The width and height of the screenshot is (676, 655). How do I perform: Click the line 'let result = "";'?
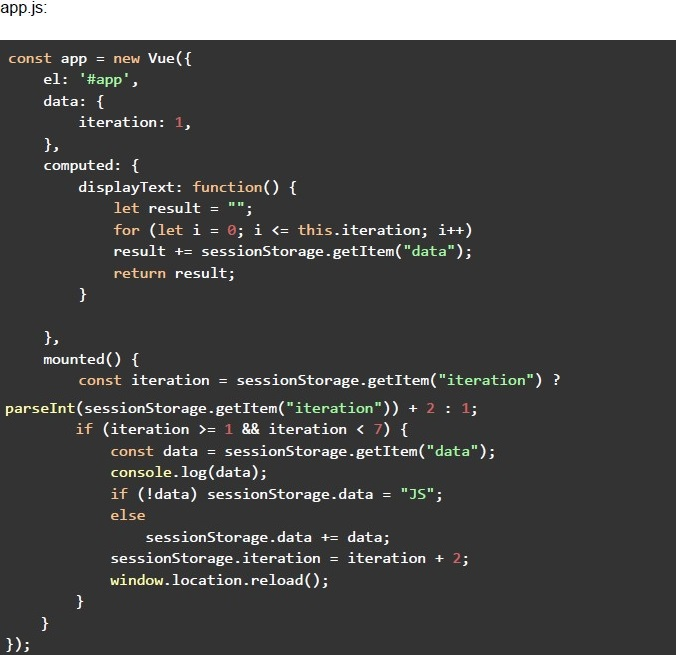pos(183,208)
